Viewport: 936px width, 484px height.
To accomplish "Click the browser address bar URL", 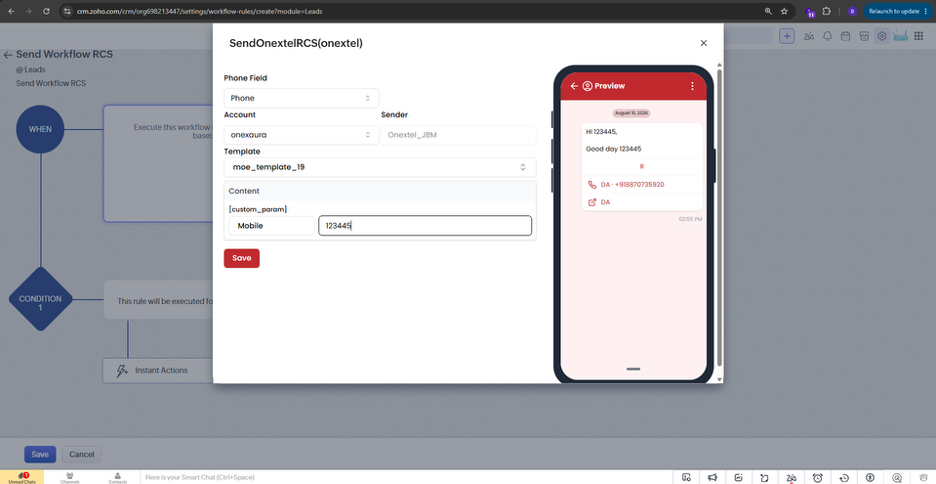I will [x=199, y=11].
